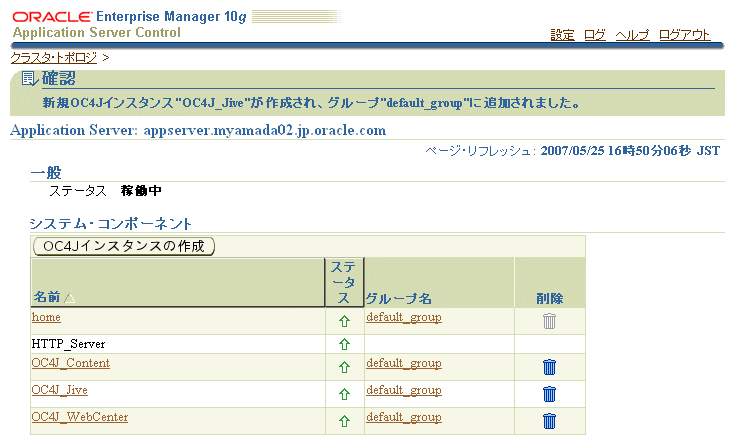This screenshot has width=732, height=440.
Task: Click the 一般 section heading
Action: (x=46, y=173)
